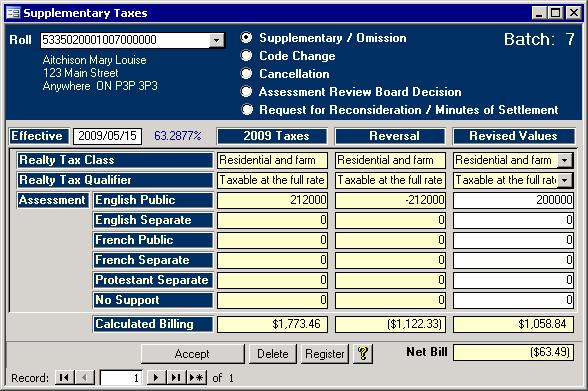Click the Batch: 7 label
The image size is (588, 391).
[539, 39]
